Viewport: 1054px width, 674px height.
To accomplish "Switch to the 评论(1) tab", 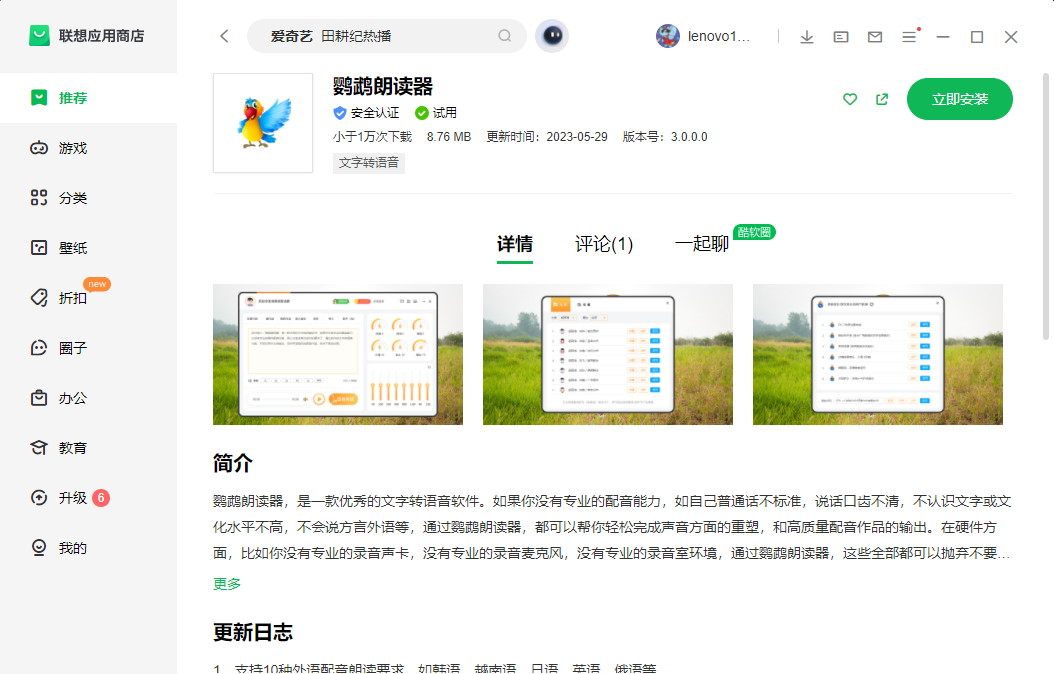I will (604, 244).
